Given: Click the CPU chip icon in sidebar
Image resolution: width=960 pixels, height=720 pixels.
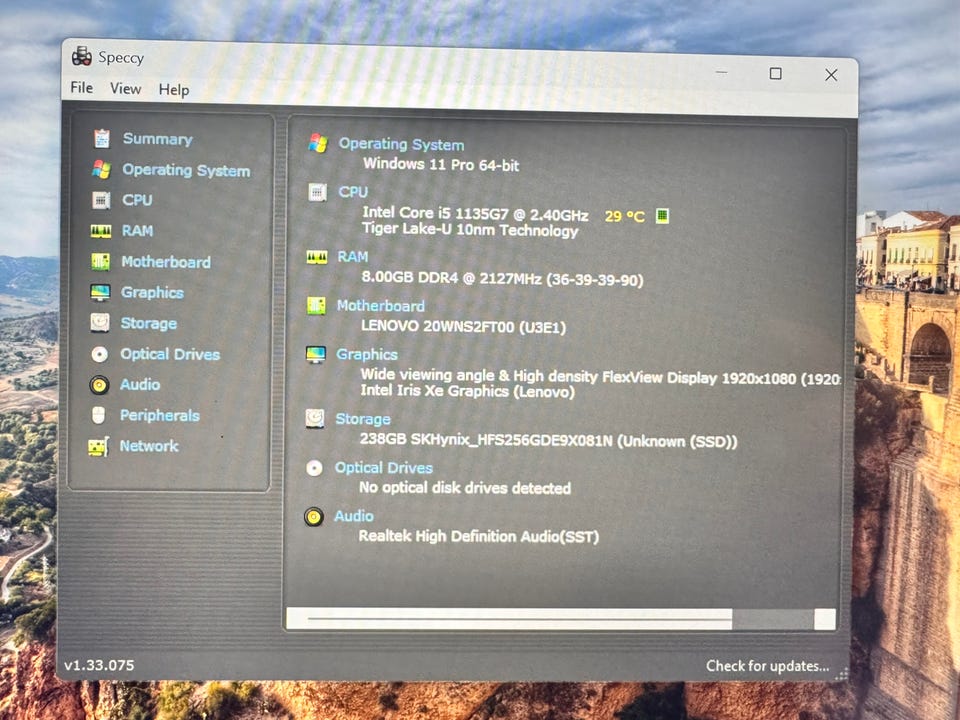Looking at the screenshot, I should tap(101, 200).
